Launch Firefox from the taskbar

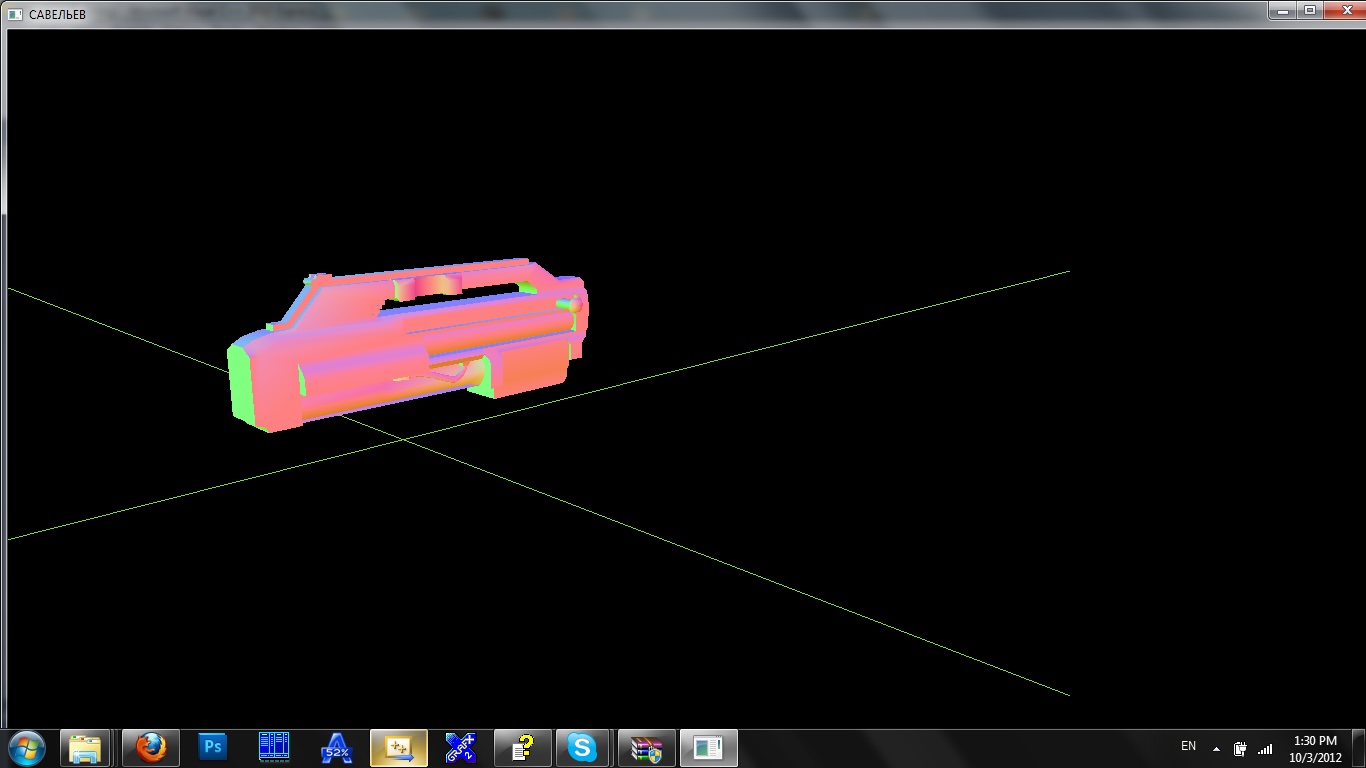pyautogui.click(x=151, y=748)
